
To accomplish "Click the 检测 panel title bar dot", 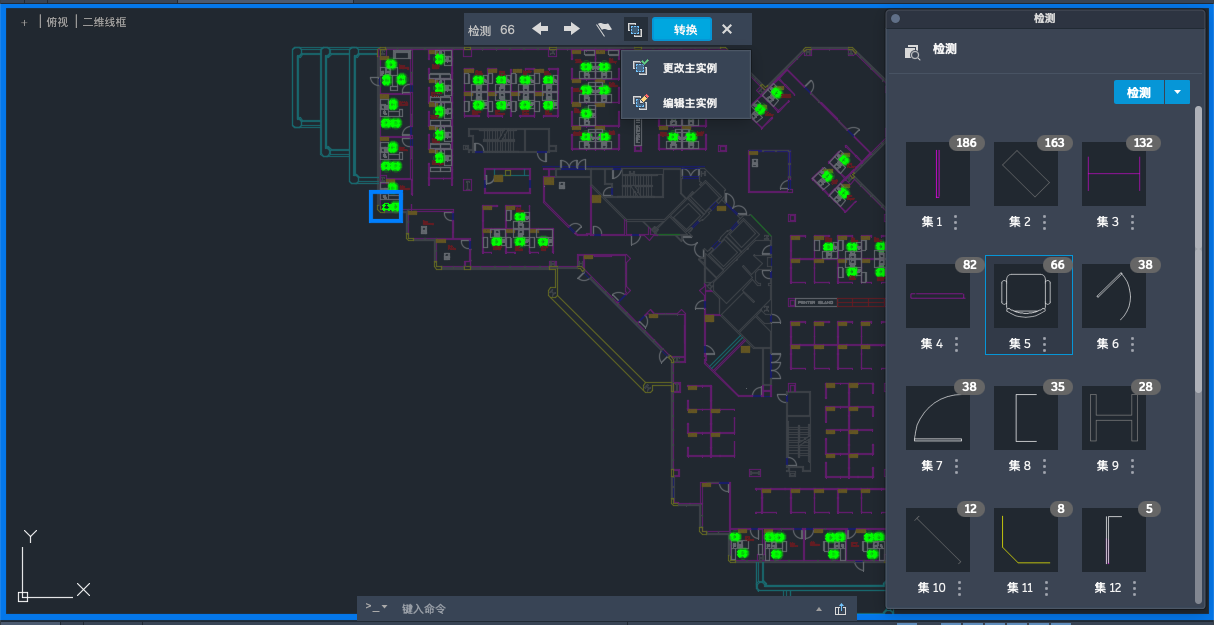I will point(895,18).
